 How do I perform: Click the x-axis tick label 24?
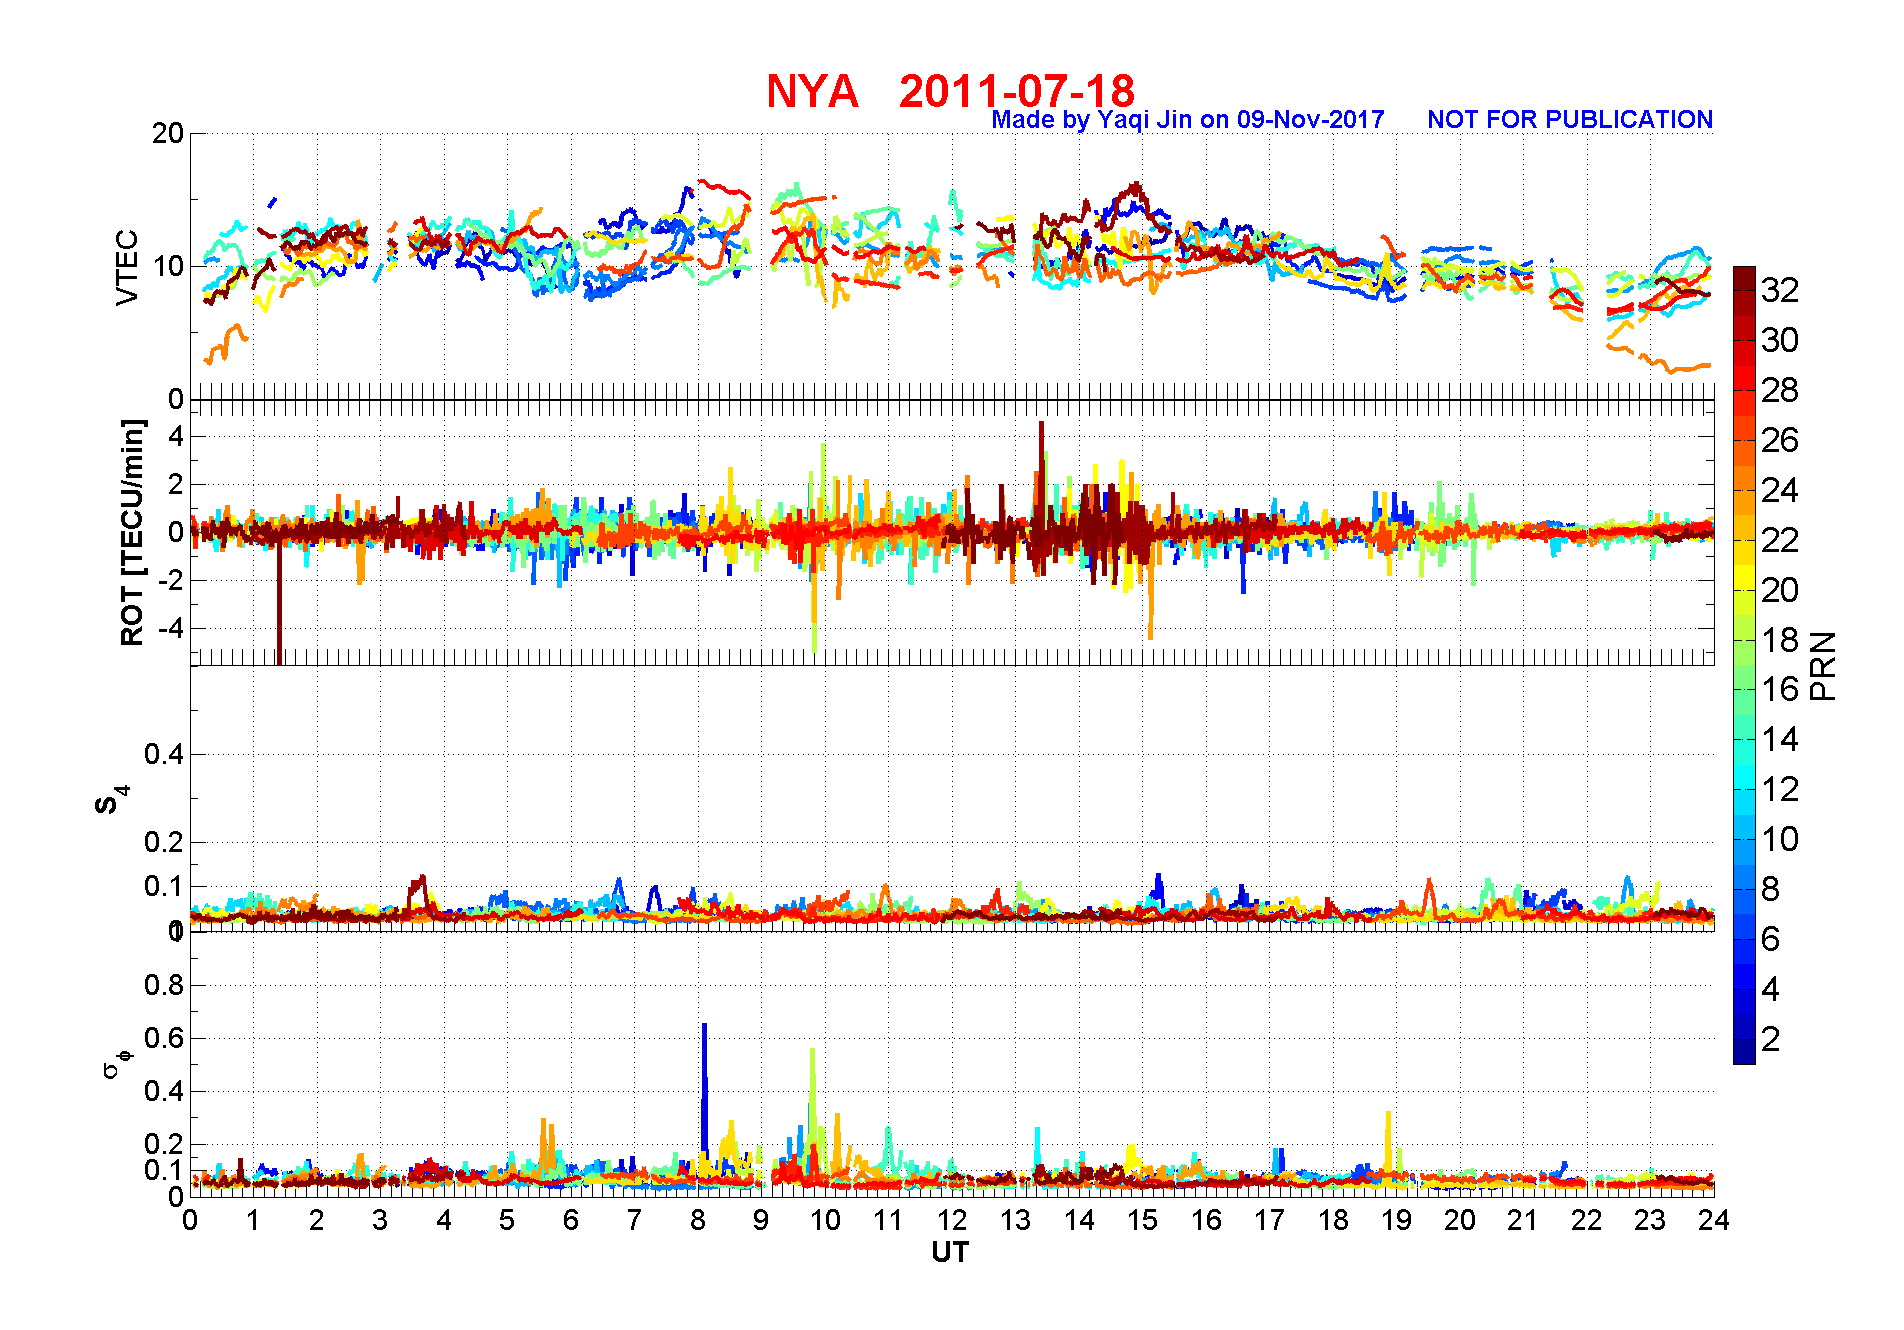coord(1714,1220)
